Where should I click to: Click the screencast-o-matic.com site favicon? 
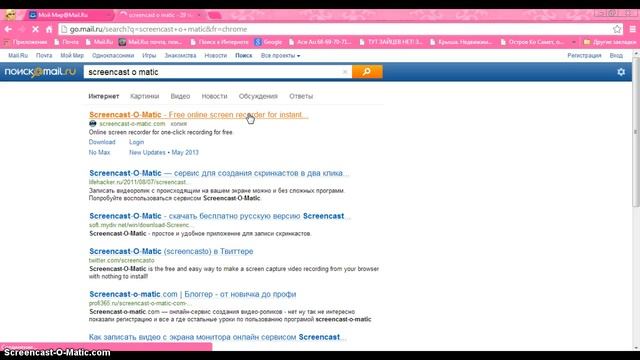click(93, 123)
